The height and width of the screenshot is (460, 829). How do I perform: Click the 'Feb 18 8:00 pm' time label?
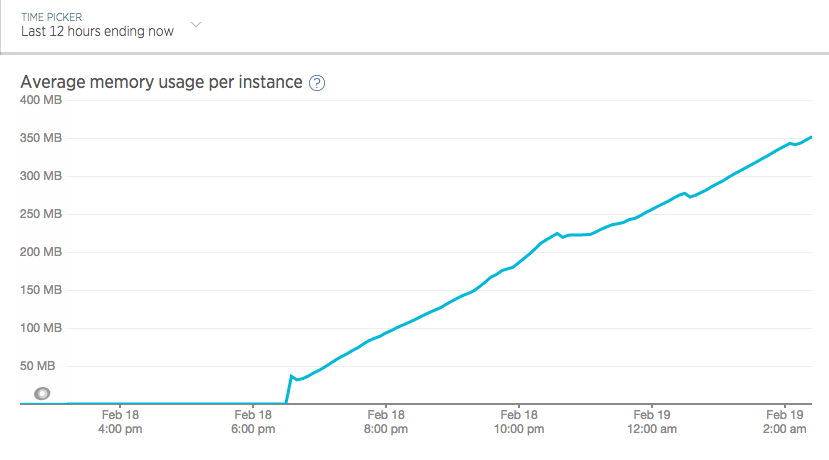point(386,422)
